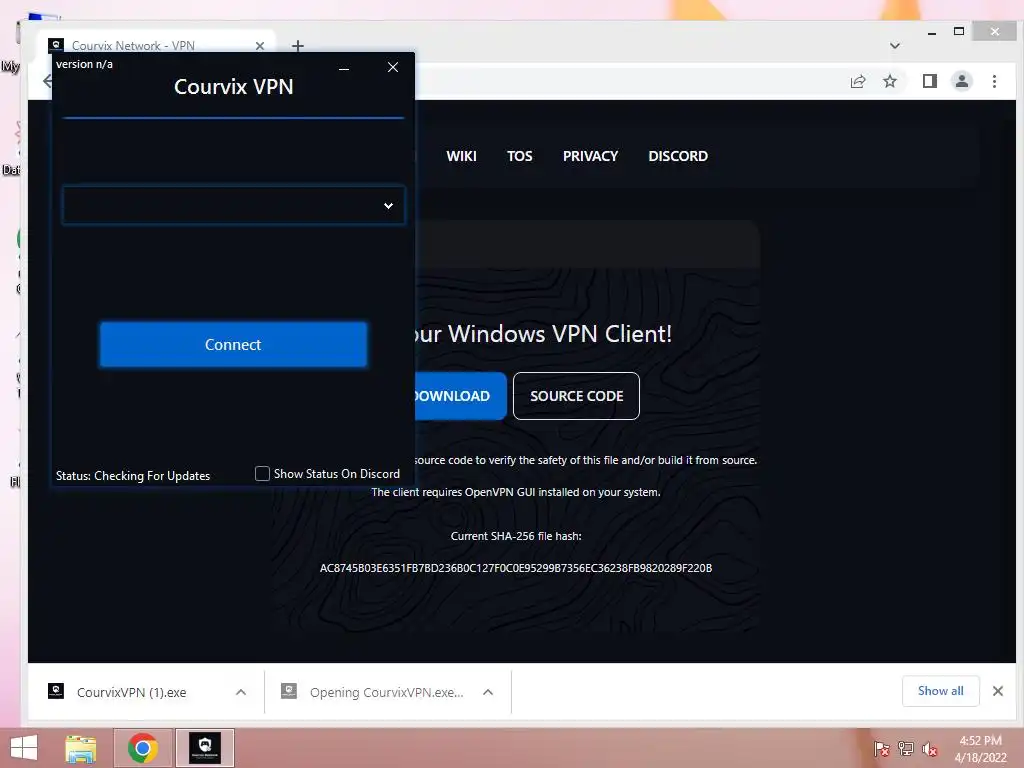Viewport: 1024px width, 768px height.
Task: Expand options for CourvixVPN (1).exe download
Action: click(241, 692)
